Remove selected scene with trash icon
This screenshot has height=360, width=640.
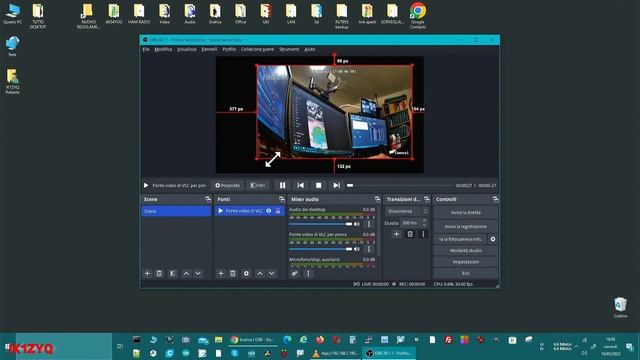coord(160,273)
